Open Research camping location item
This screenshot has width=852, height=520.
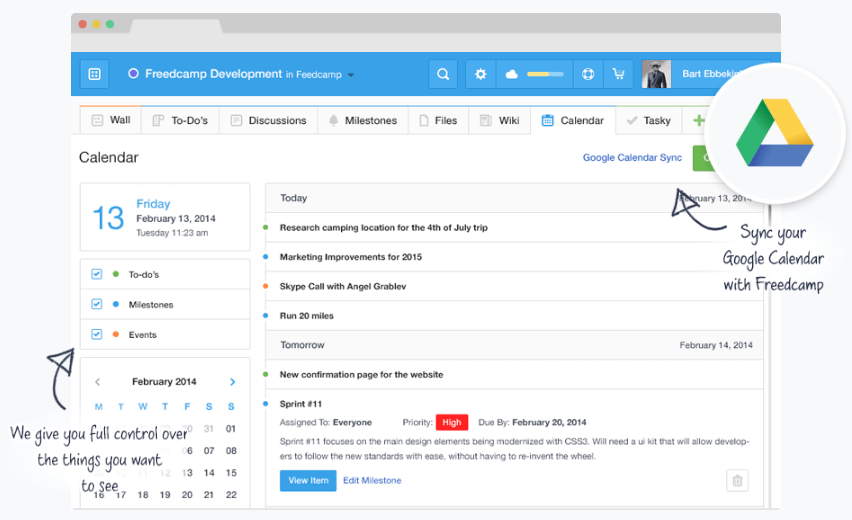coord(384,228)
